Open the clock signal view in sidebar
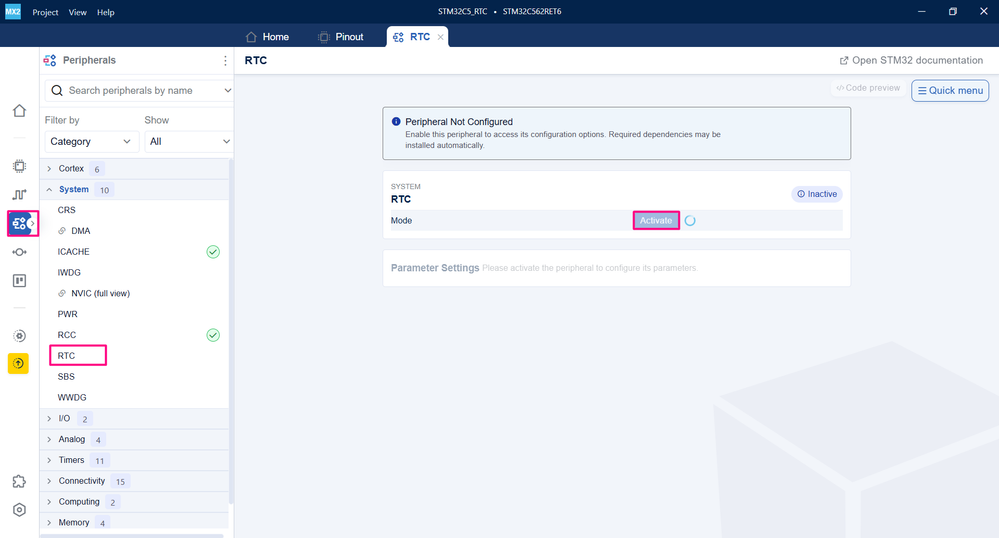The image size is (999, 538). (x=19, y=194)
